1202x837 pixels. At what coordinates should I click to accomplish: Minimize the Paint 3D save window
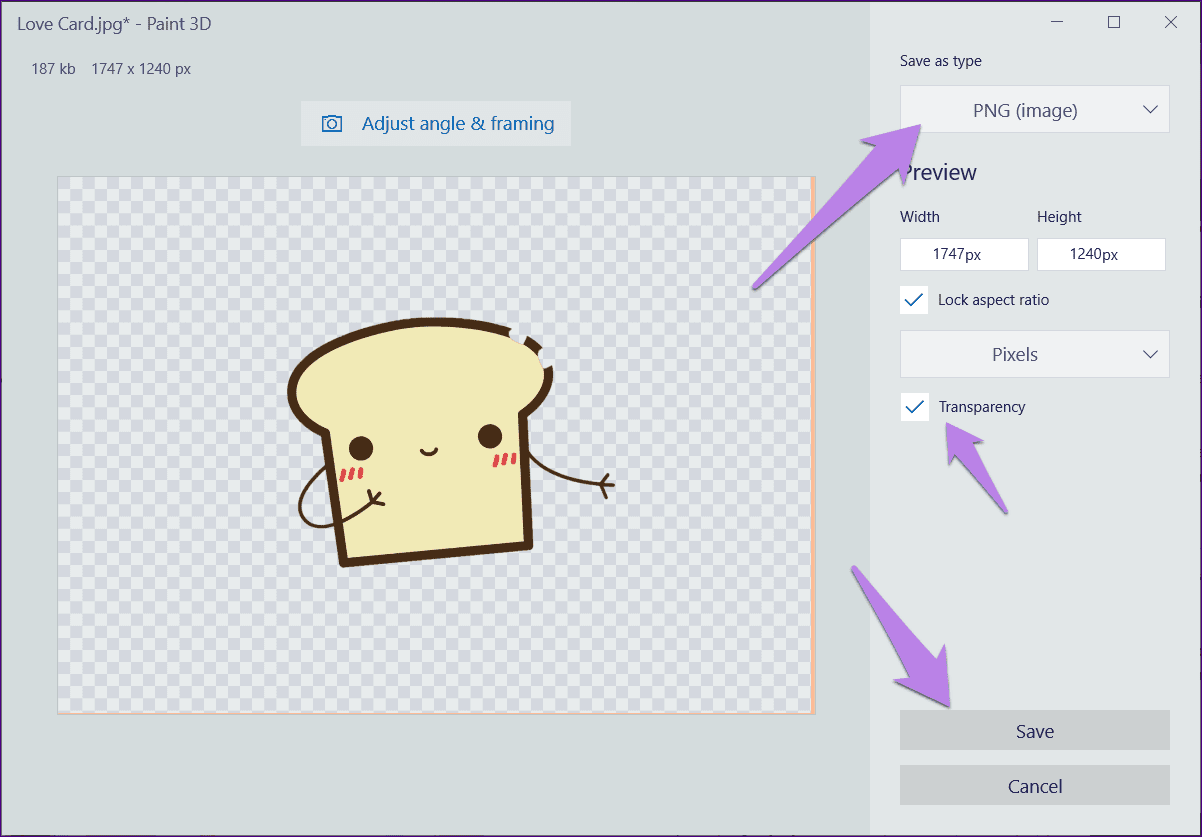click(x=1058, y=22)
